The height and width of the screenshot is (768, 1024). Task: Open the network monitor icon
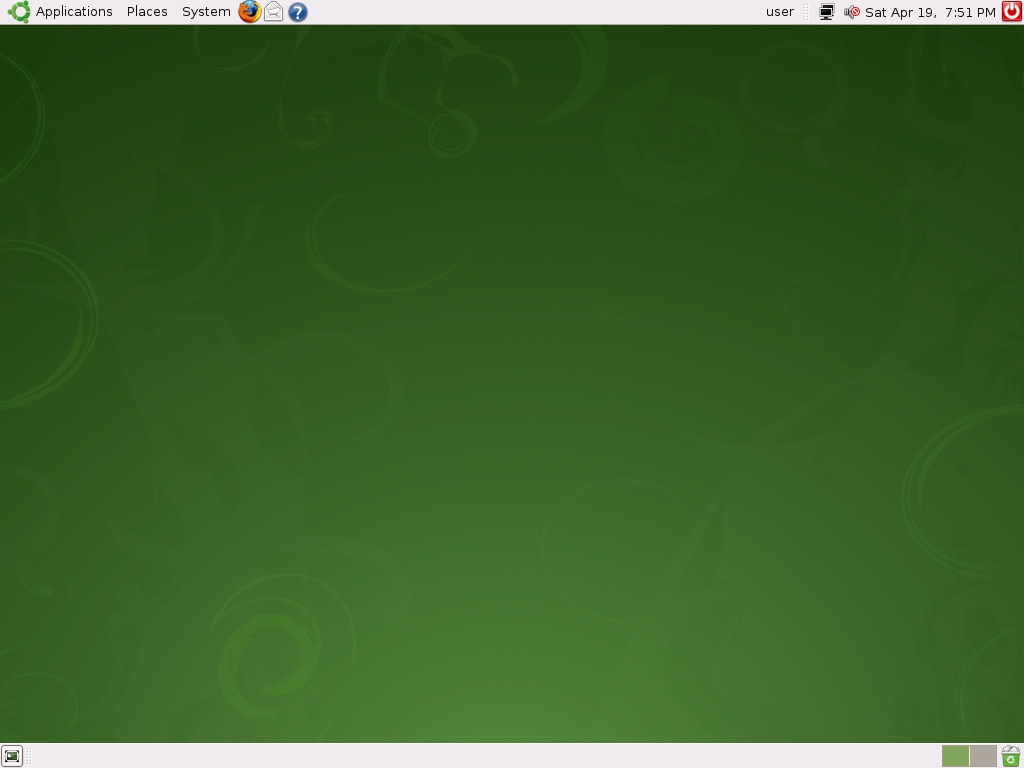(x=827, y=12)
